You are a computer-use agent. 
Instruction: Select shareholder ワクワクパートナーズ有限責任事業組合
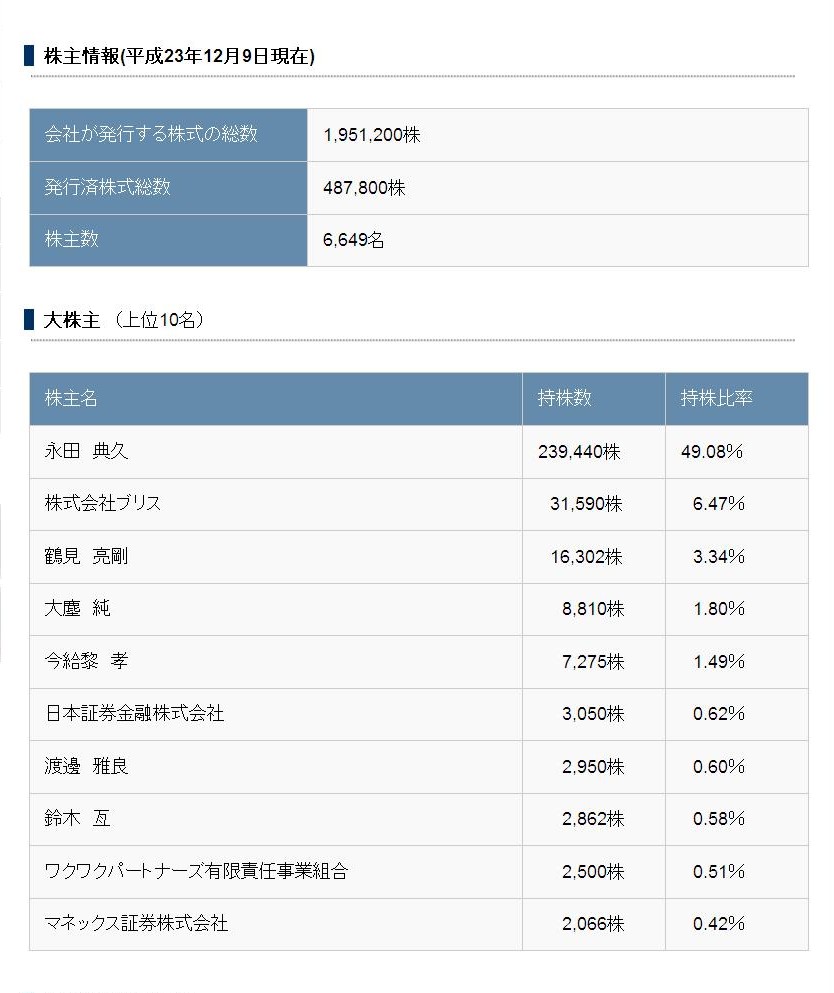click(x=196, y=871)
